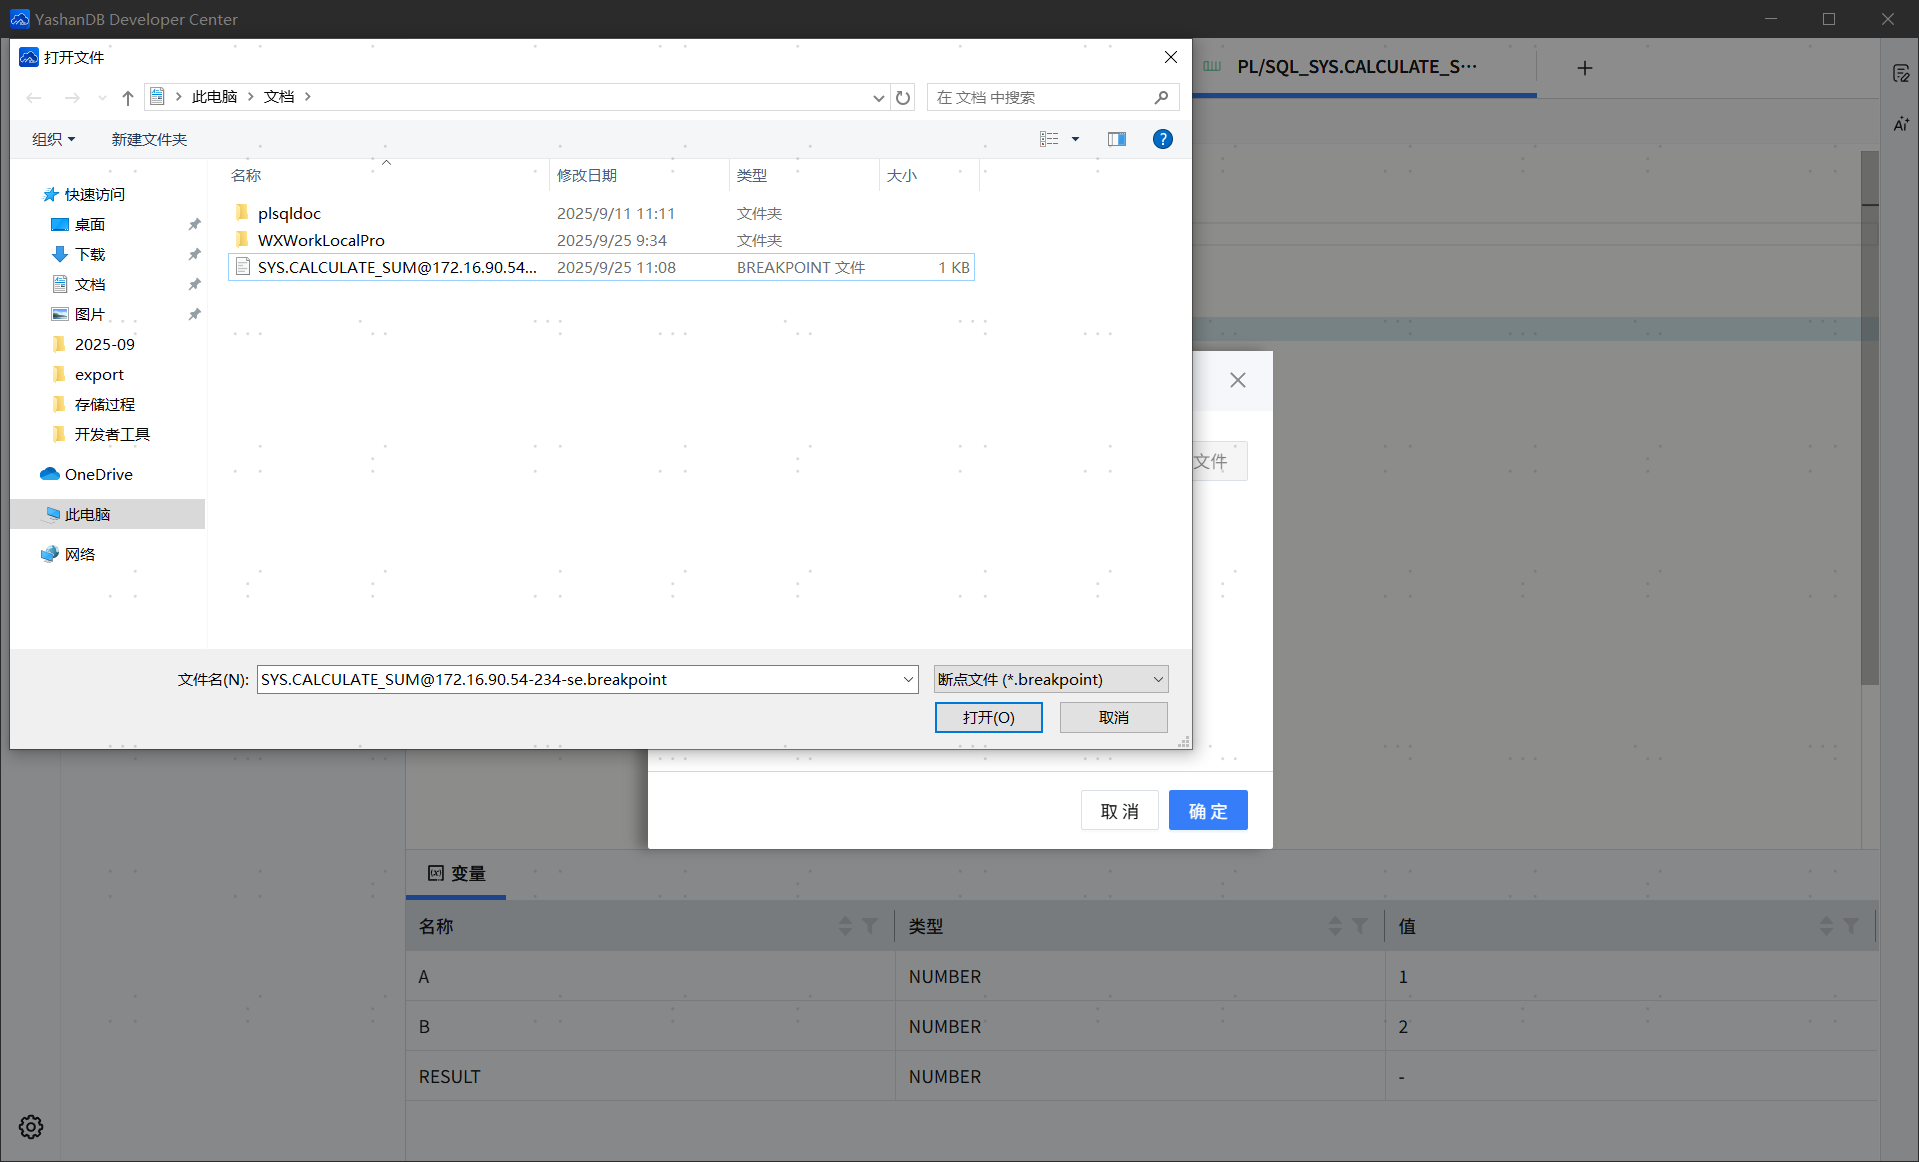The image size is (1919, 1162).
Task: Click the 打开(O) button
Action: [988, 717]
